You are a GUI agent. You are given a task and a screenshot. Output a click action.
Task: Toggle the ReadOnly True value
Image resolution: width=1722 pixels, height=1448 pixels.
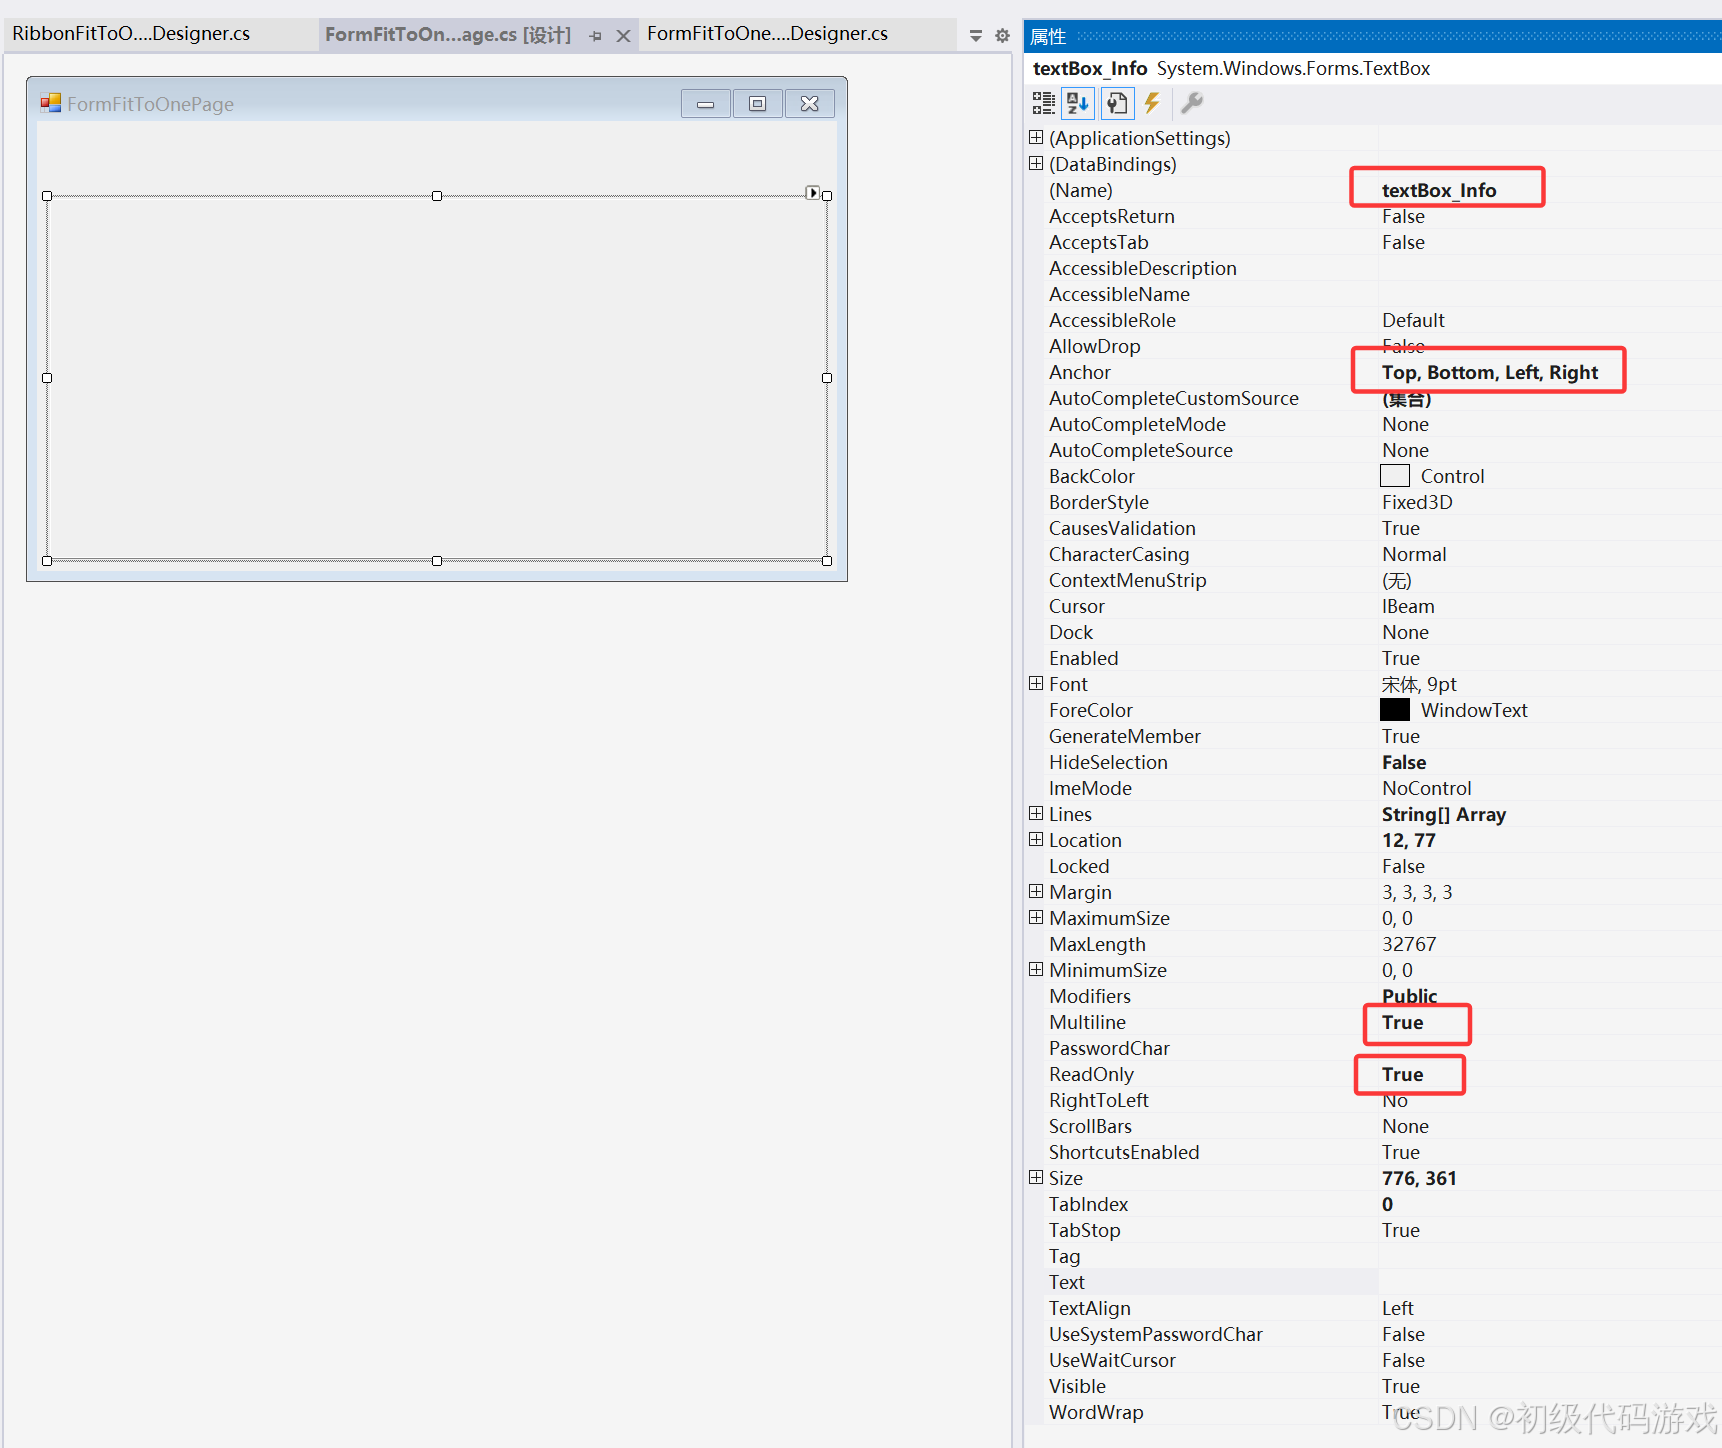coord(1402,1074)
